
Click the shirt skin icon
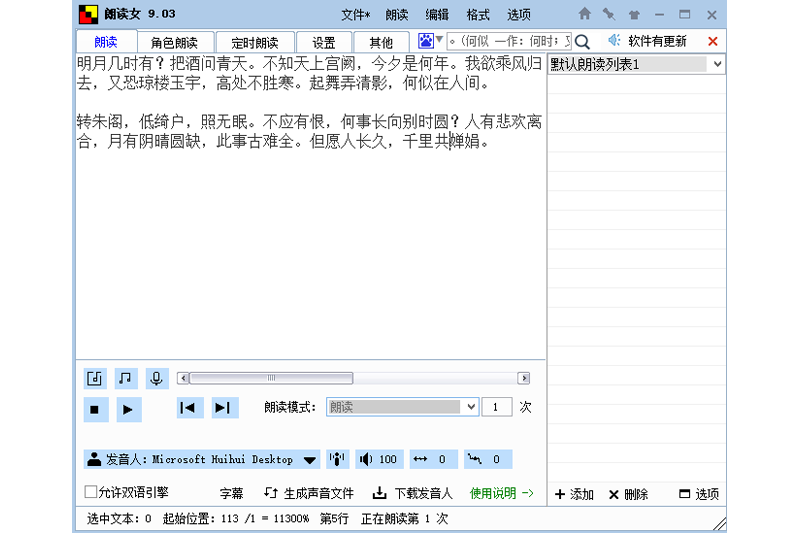[634, 15]
